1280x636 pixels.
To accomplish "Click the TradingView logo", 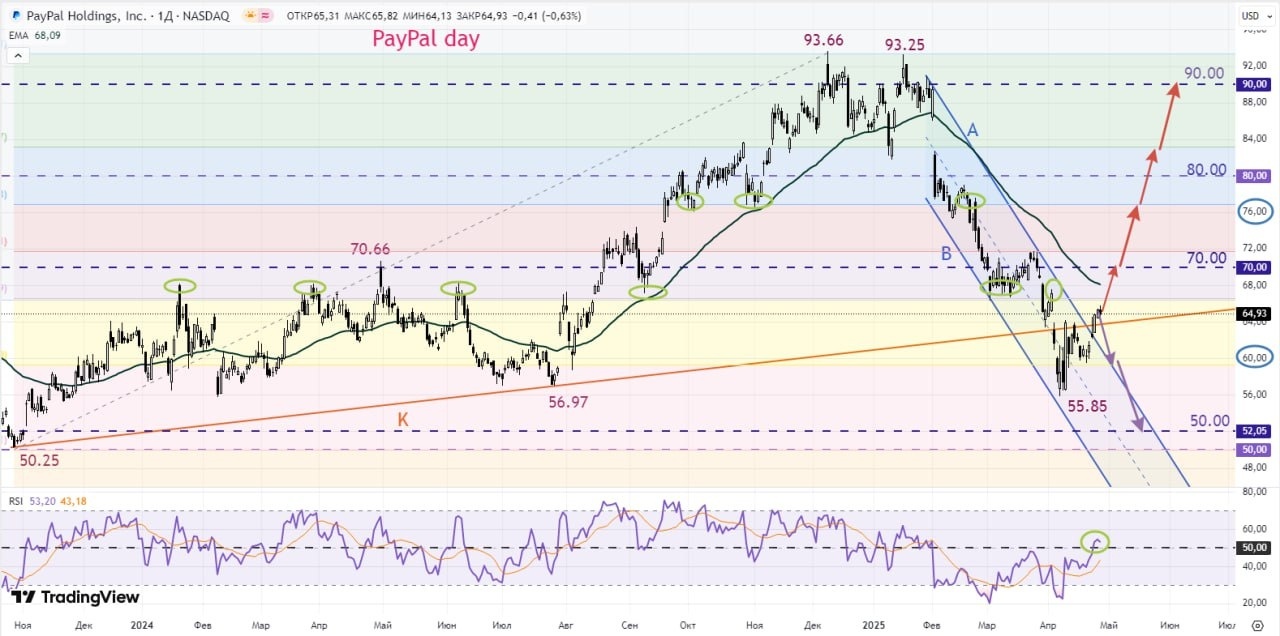I will pyautogui.click(x=75, y=597).
